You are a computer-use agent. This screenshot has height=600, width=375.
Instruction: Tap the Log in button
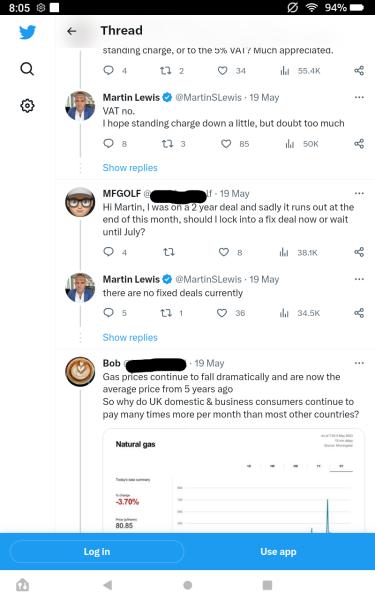point(97,551)
